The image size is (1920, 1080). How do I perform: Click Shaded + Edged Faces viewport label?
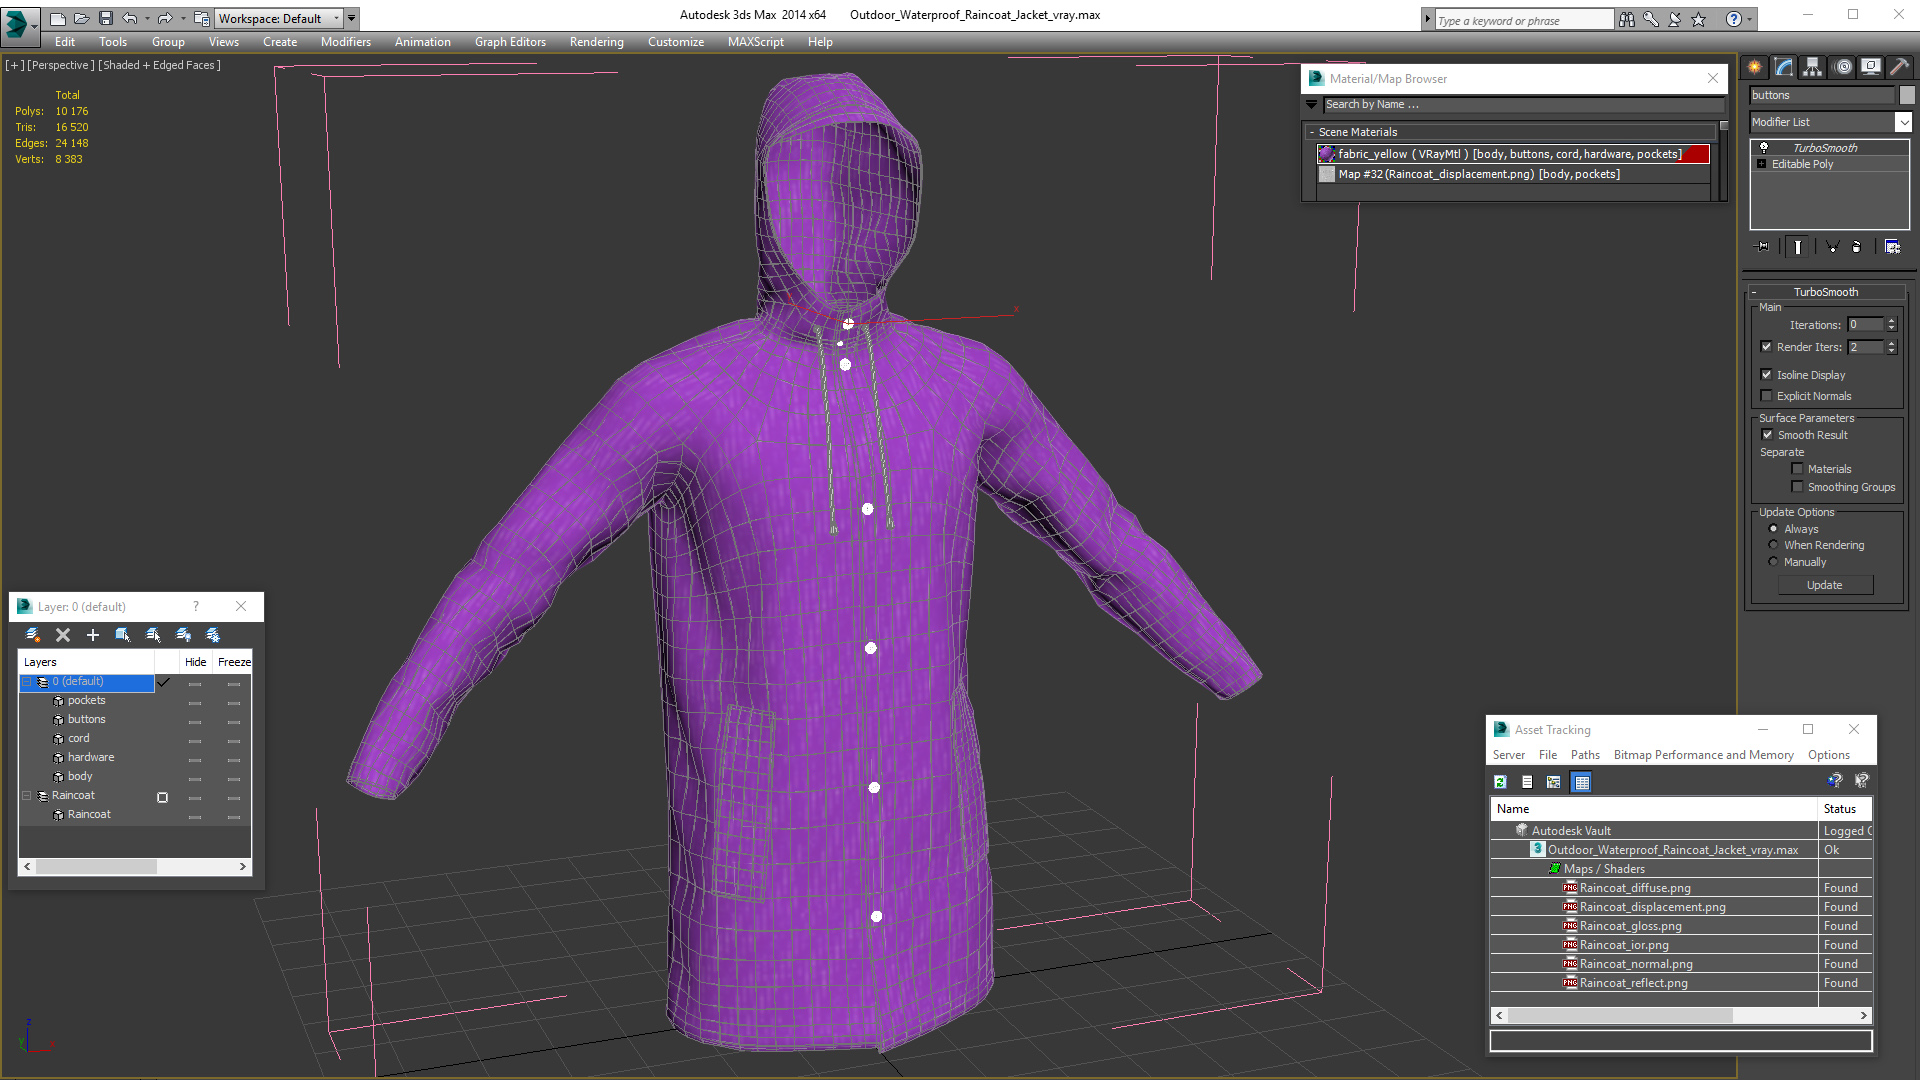point(159,65)
